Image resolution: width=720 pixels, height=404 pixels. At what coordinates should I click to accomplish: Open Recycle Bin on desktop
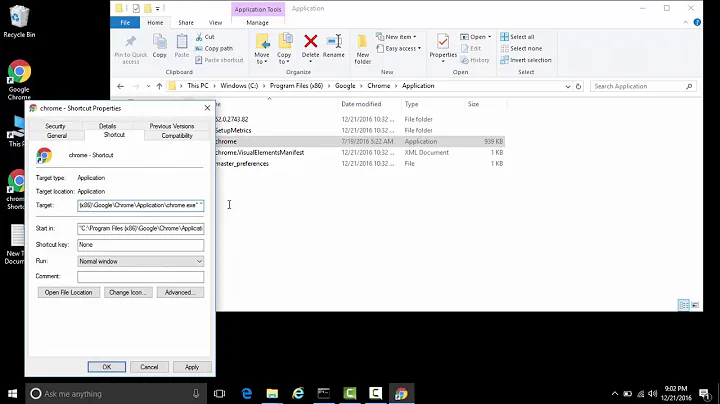tap(19, 22)
